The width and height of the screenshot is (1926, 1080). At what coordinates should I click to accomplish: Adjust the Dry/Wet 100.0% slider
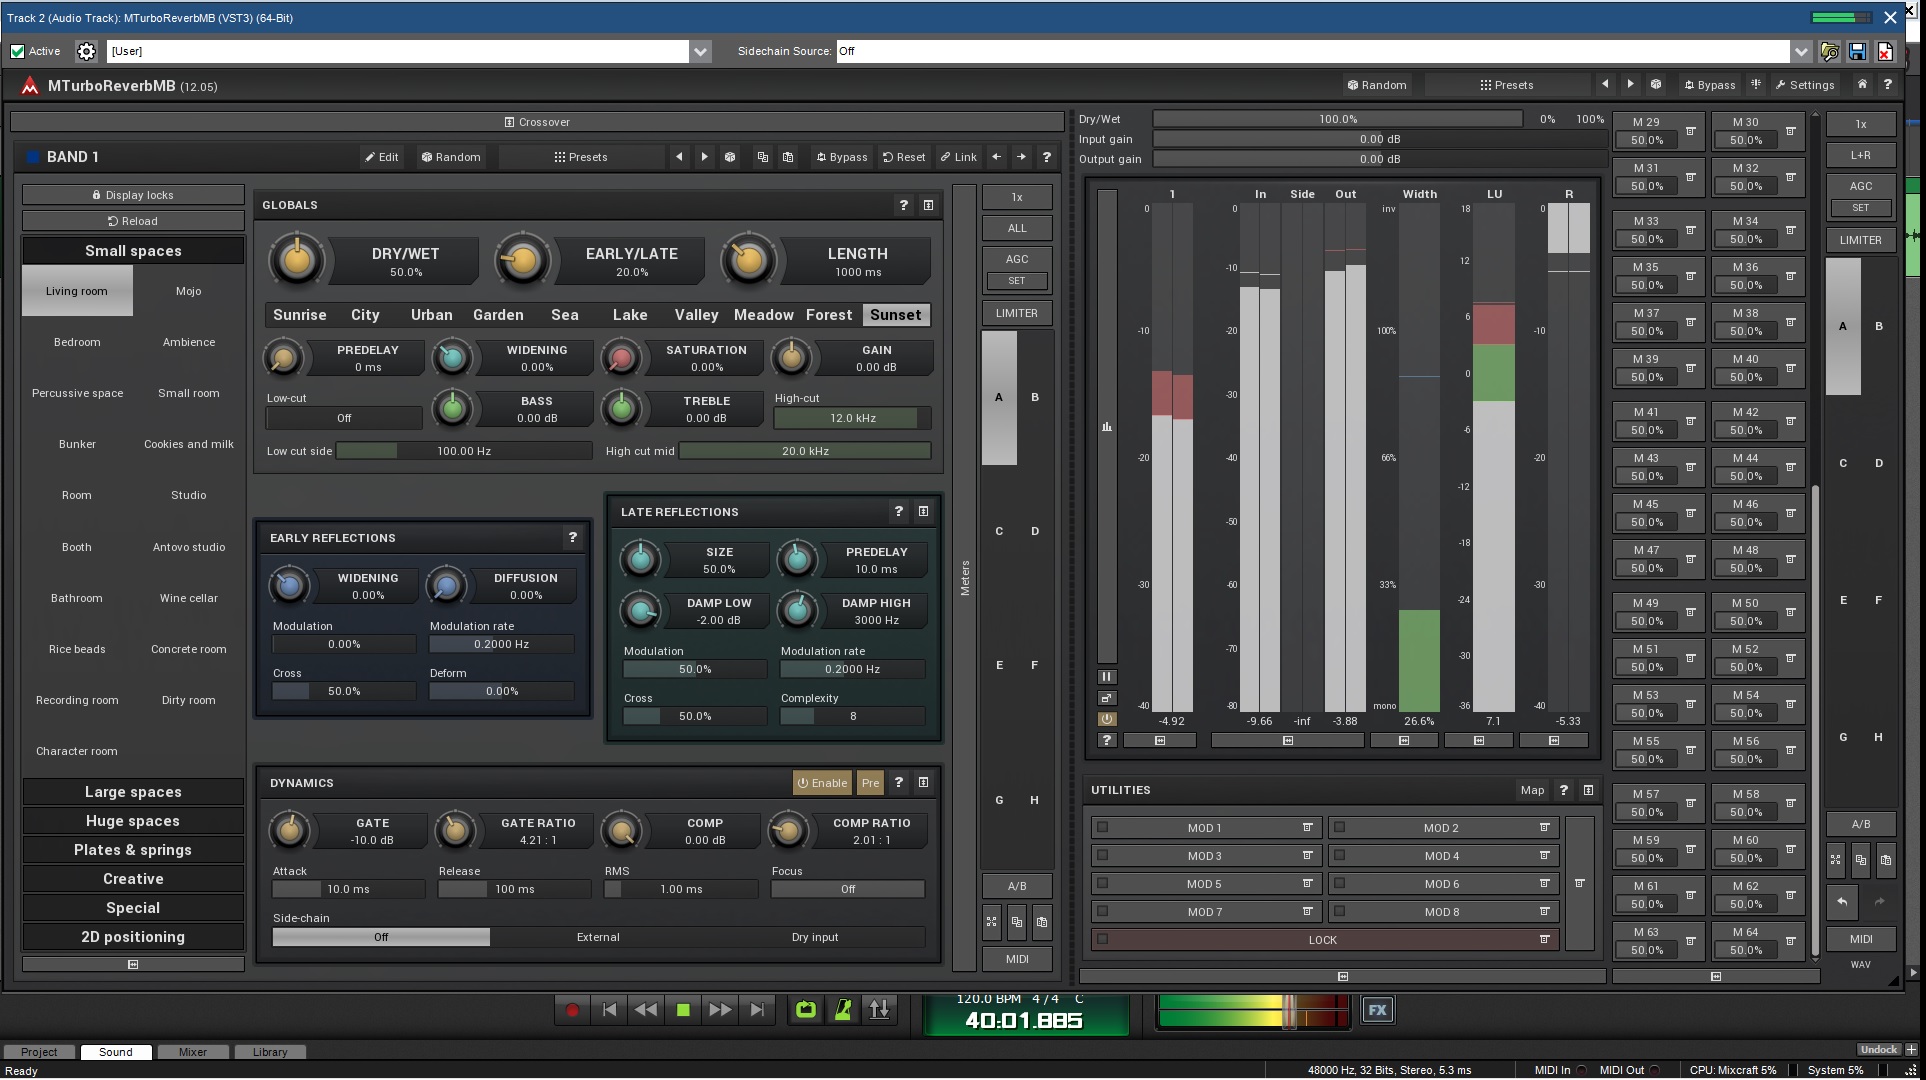[x=1337, y=119]
